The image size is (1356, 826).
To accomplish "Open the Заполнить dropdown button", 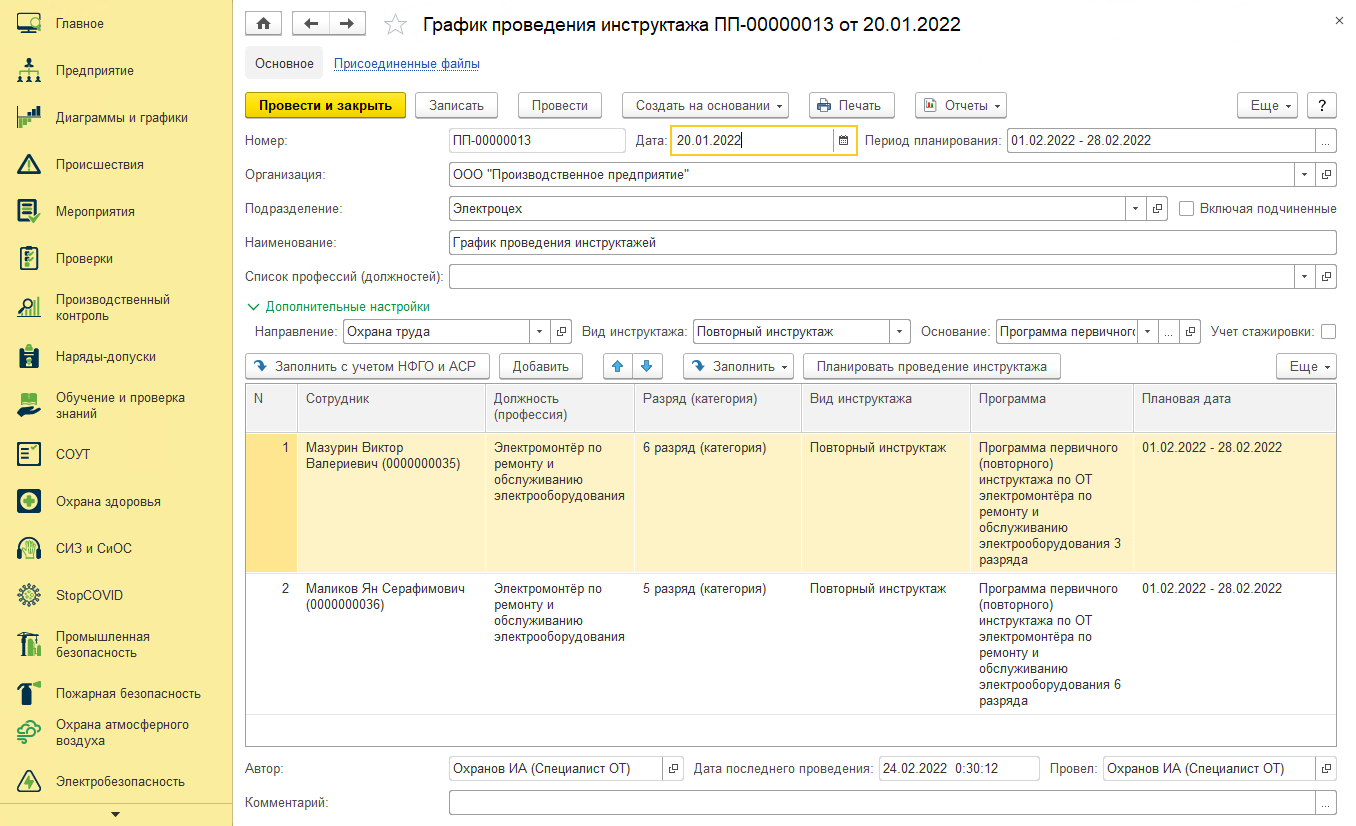I will coord(738,367).
